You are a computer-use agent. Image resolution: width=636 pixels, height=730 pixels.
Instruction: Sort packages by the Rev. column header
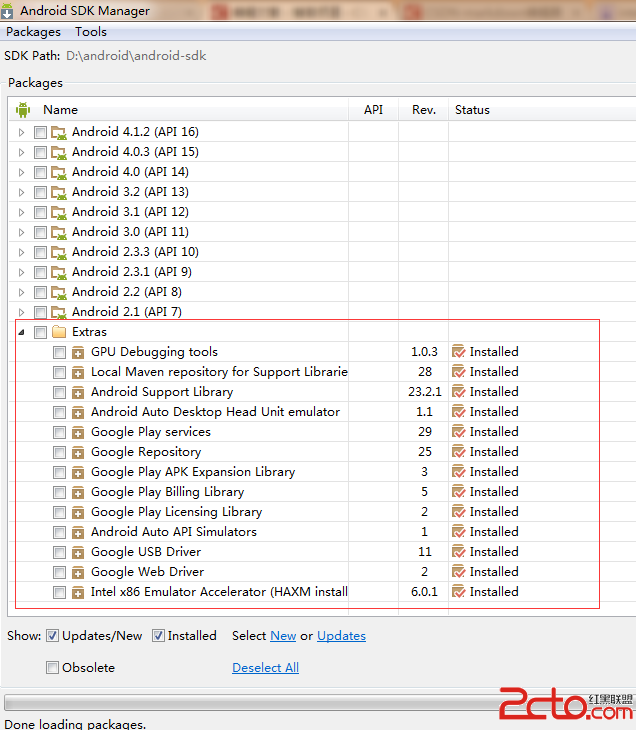(423, 110)
